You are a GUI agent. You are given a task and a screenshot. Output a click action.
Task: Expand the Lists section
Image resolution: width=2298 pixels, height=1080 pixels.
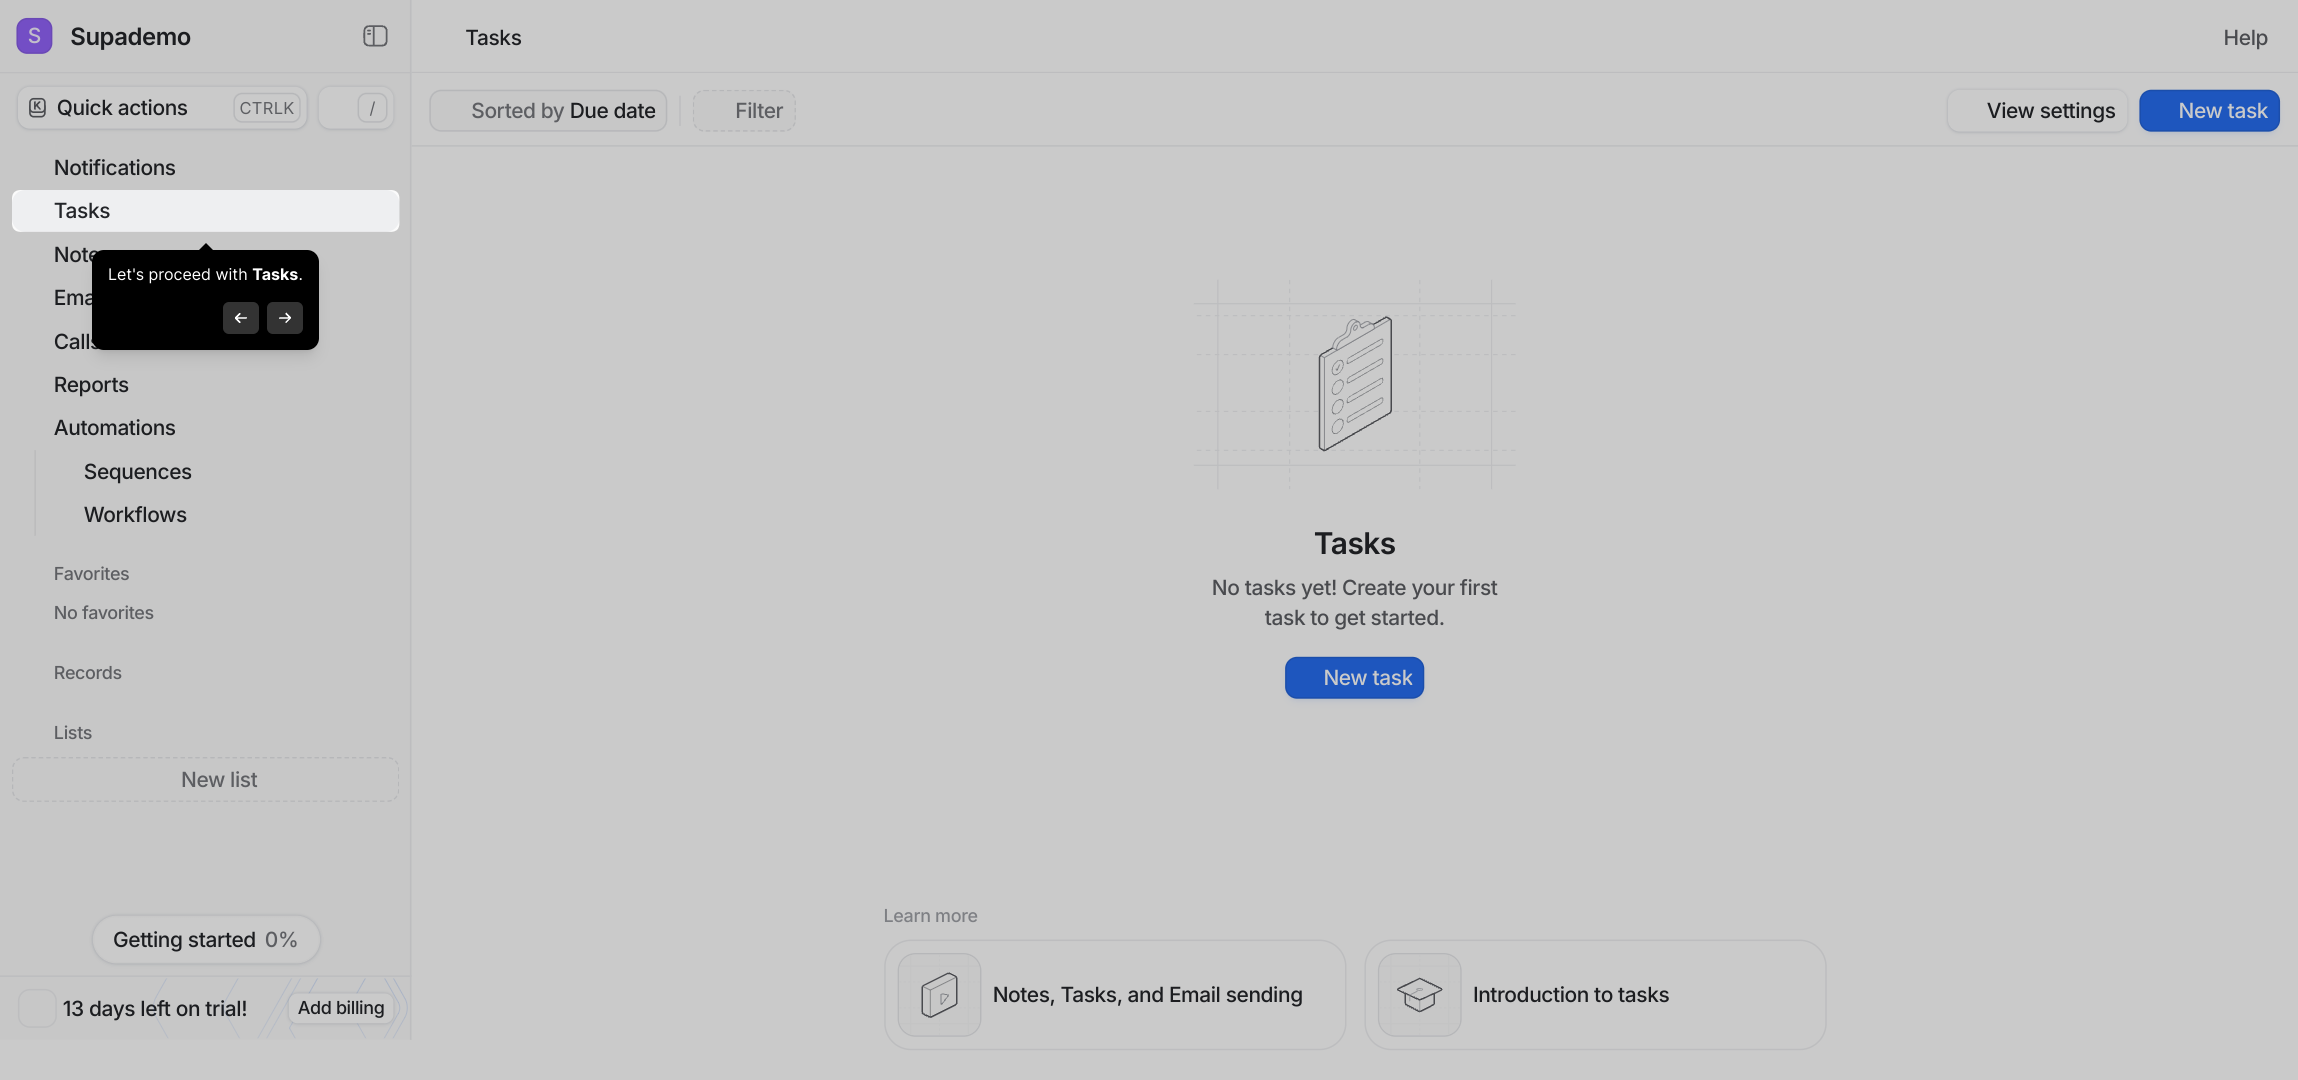point(73,733)
